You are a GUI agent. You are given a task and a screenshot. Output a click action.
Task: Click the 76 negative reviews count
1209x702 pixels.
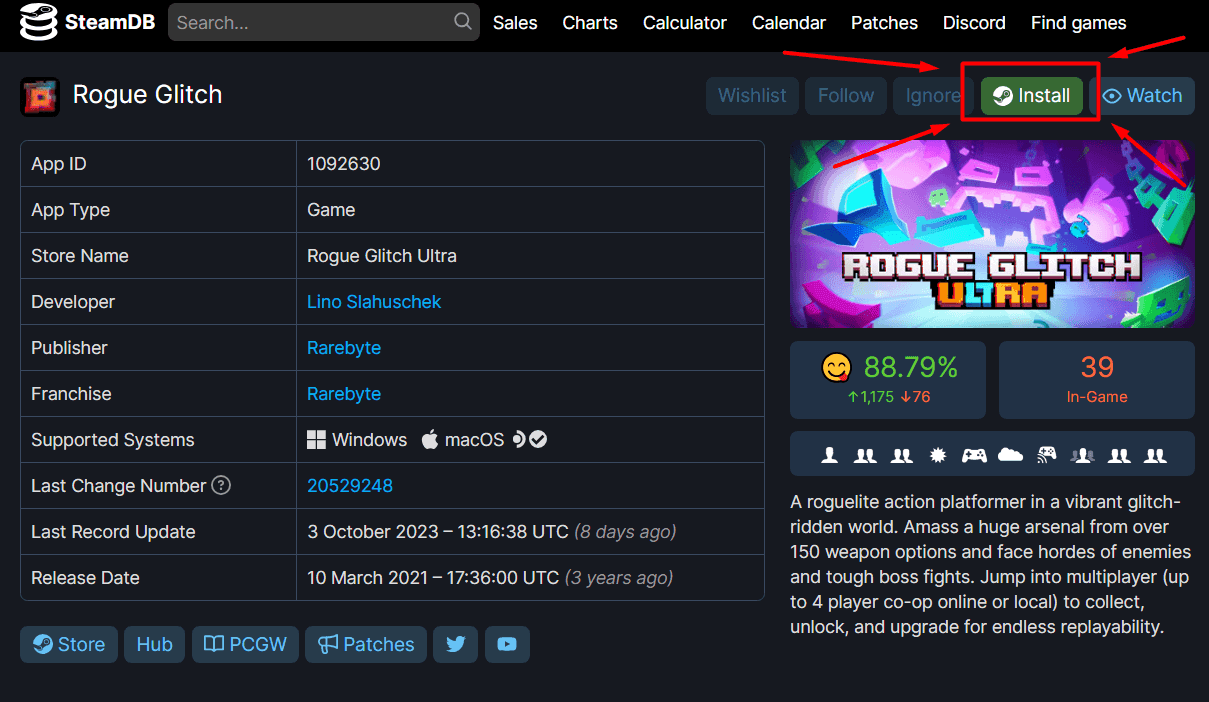[914, 397]
